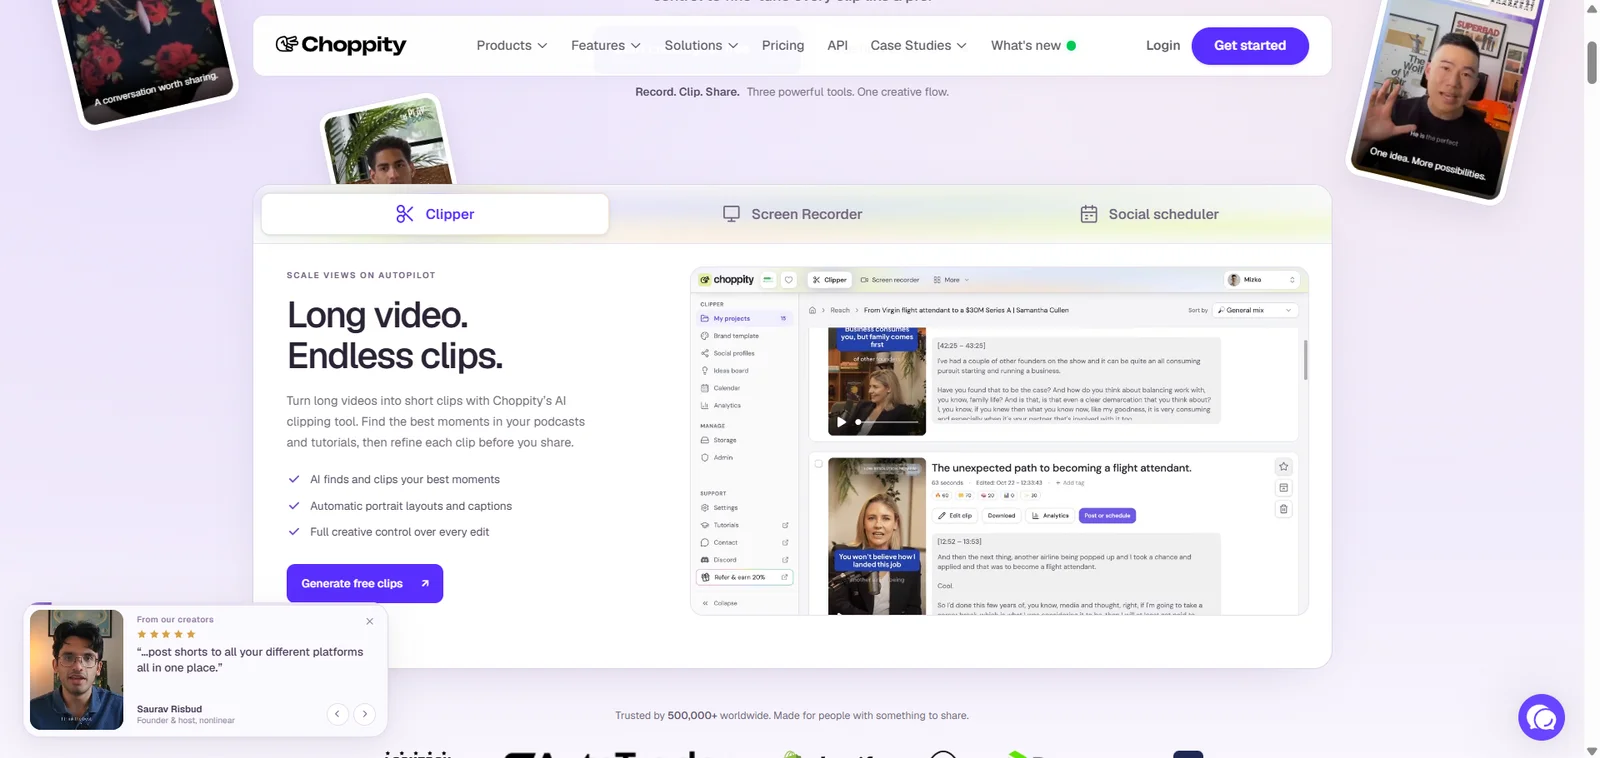1600x758 pixels.
Task: Click the page vertical scrollbar thumb
Action: [x=1592, y=63]
